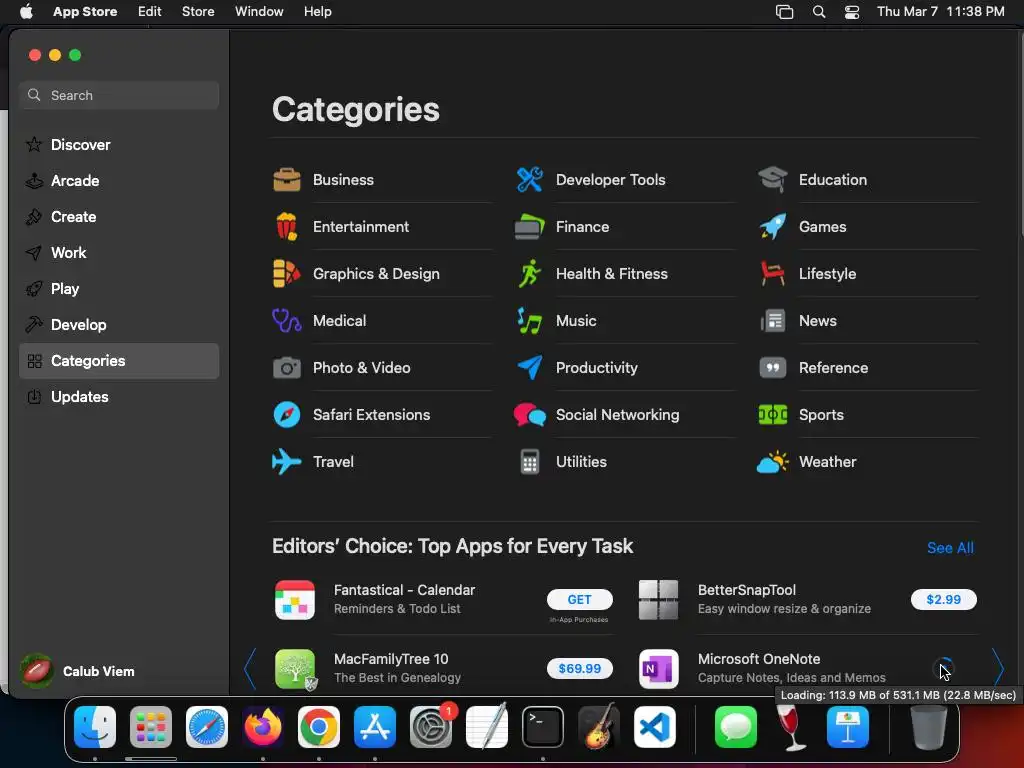
Task: Open the Edit menu
Action: (x=150, y=12)
